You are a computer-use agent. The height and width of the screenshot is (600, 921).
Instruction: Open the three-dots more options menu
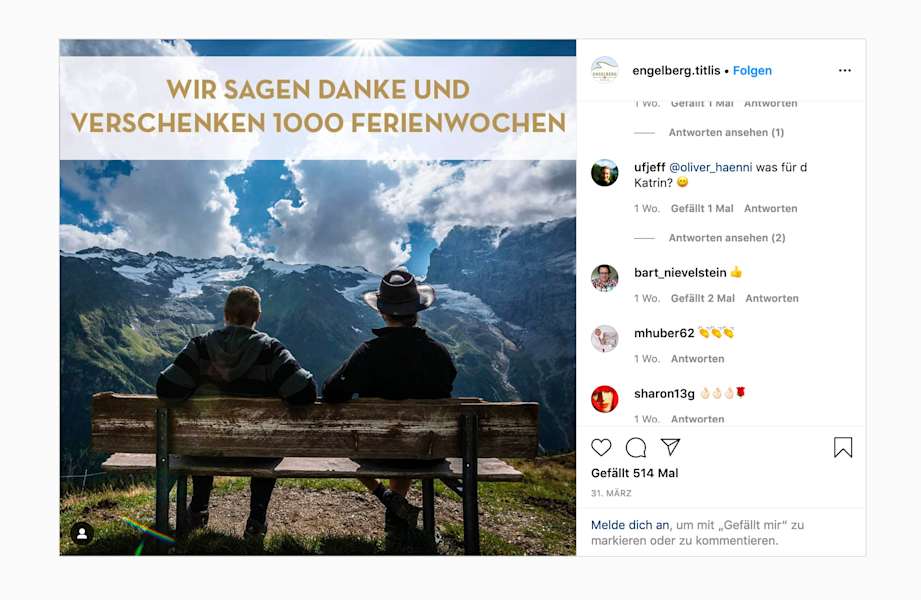coord(845,71)
